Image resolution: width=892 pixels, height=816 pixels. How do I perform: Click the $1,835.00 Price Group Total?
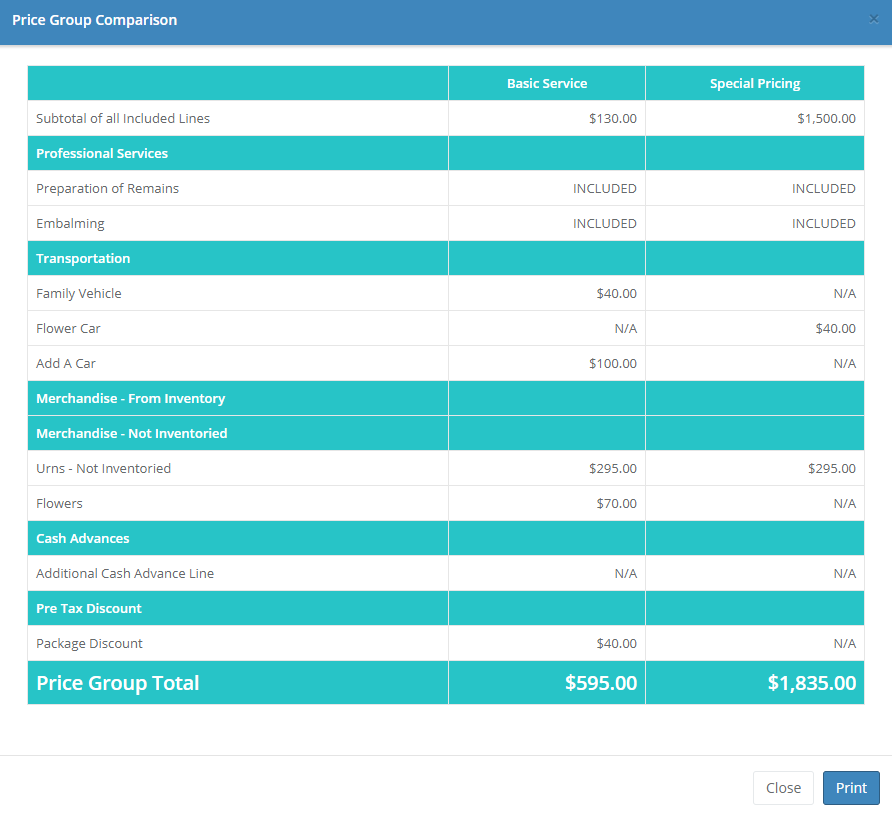[811, 683]
